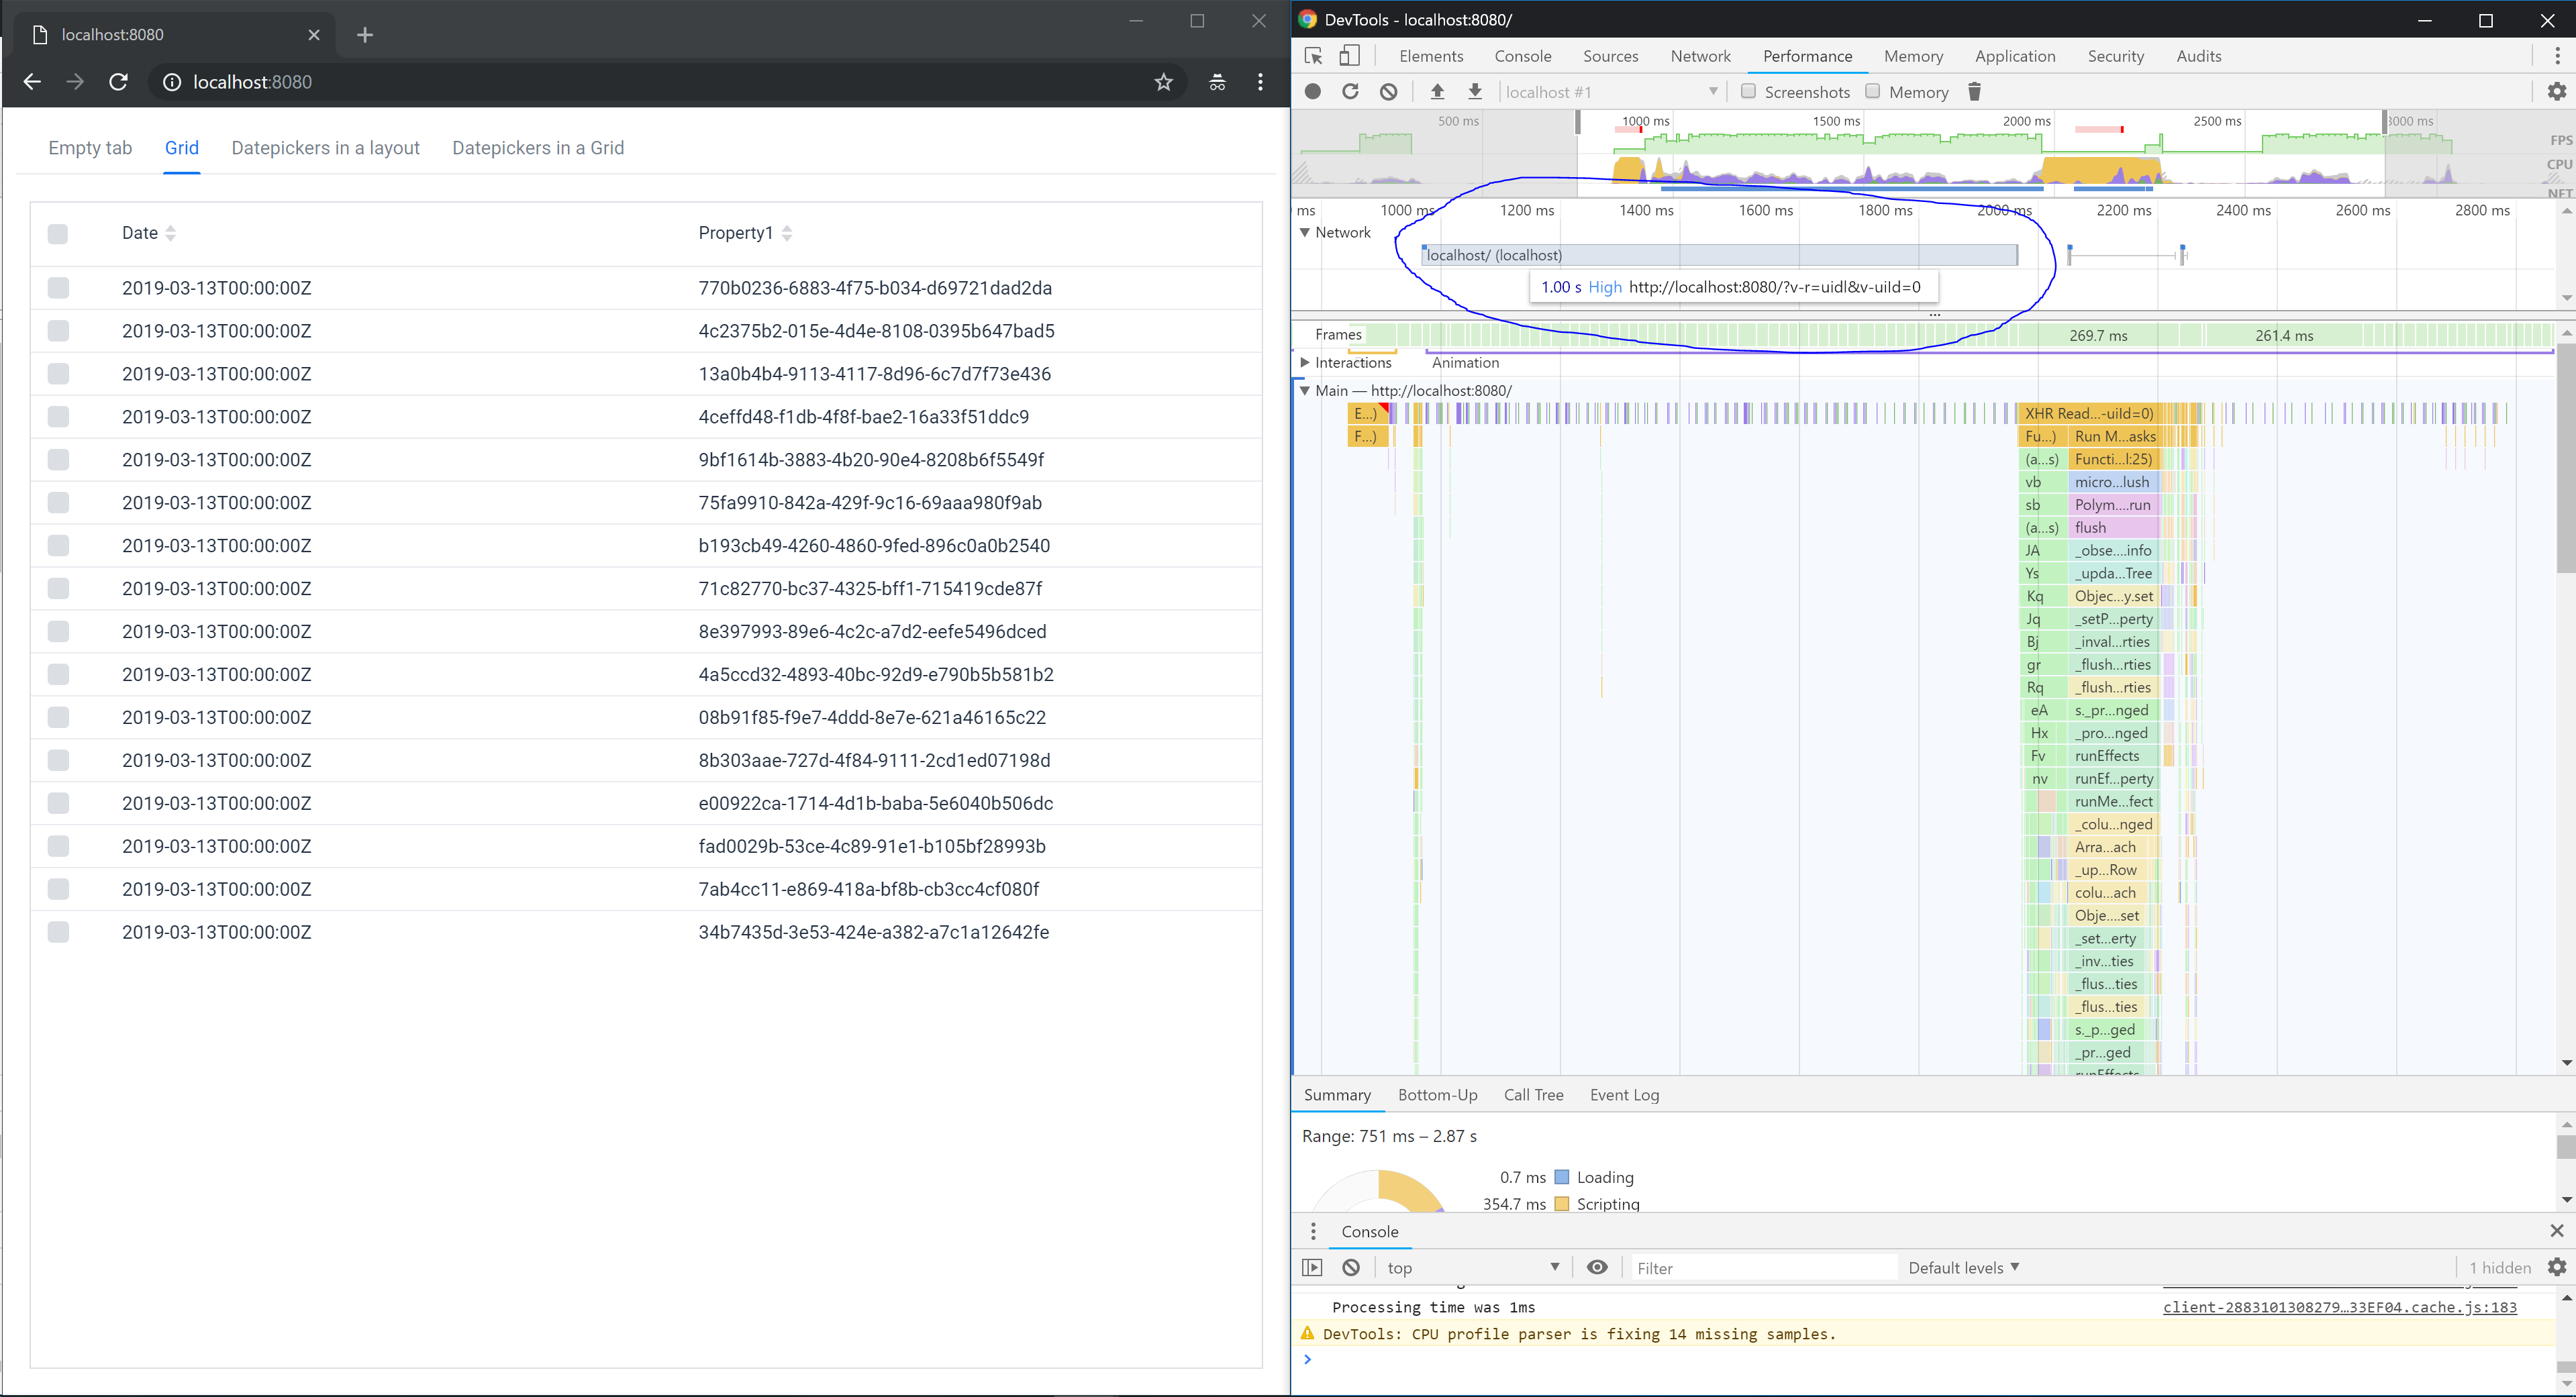The height and width of the screenshot is (1397, 2576).
Task: Enable the Memory checkbox
Action: tap(1874, 91)
